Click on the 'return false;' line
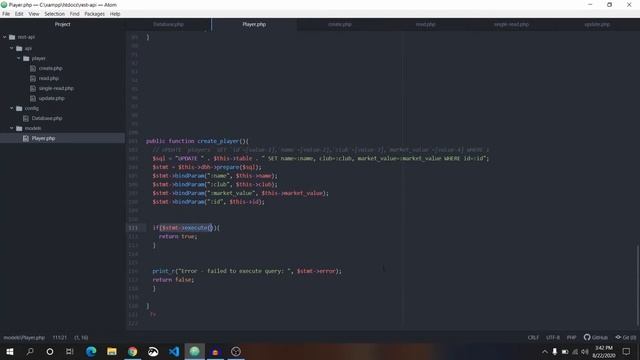 [173, 280]
